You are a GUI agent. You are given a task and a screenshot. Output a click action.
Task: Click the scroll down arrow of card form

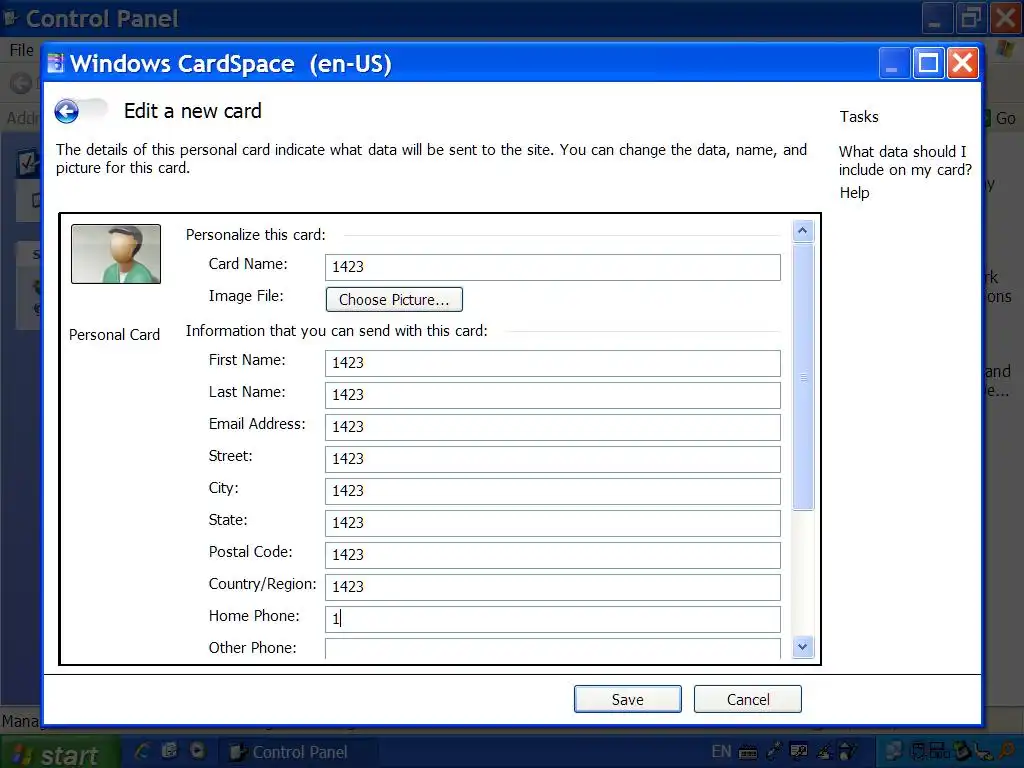pyautogui.click(x=803, y=647)
